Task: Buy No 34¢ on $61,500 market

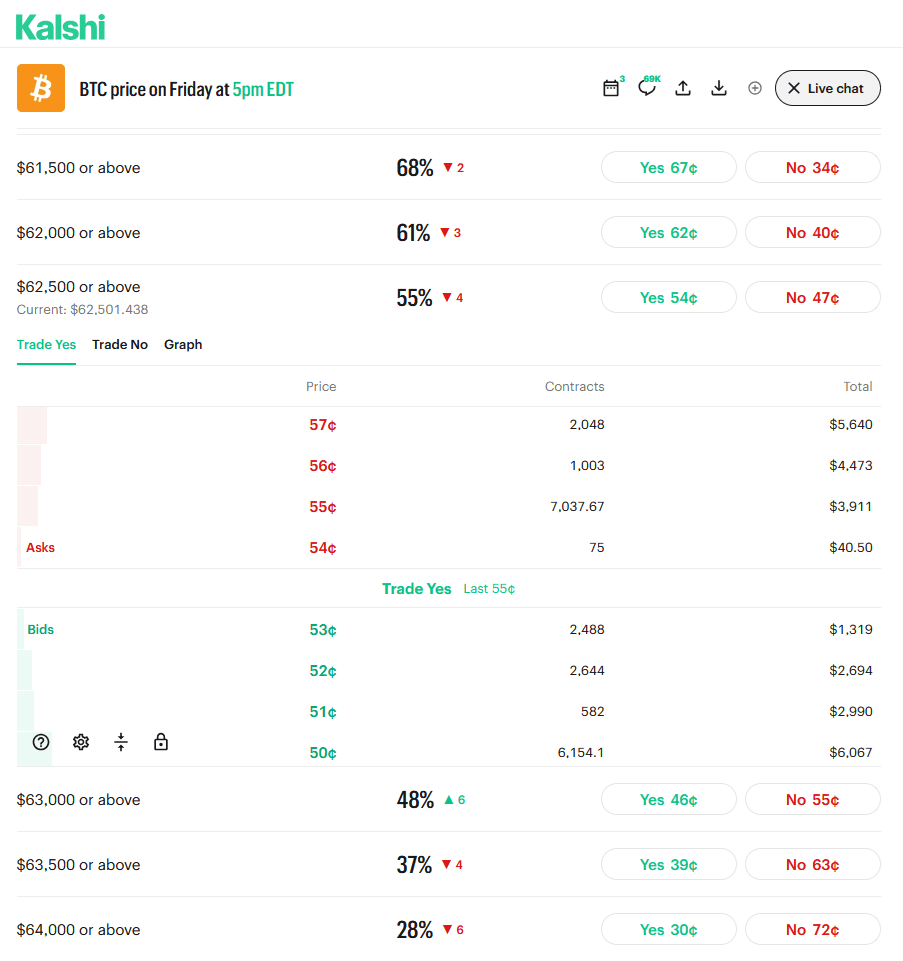Action: (813, 167)
